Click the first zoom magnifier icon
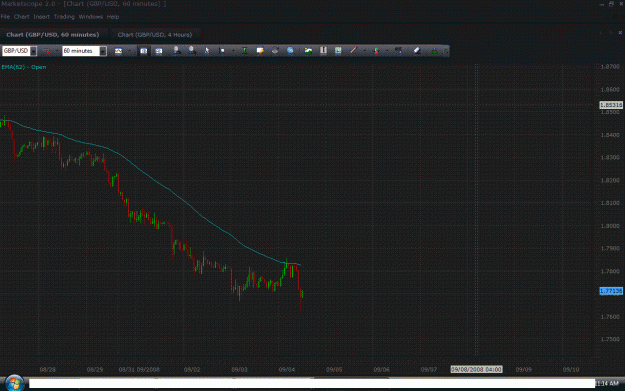Image resolution: width=625 pixels, height=391 pixels. (x=177, y=51)
